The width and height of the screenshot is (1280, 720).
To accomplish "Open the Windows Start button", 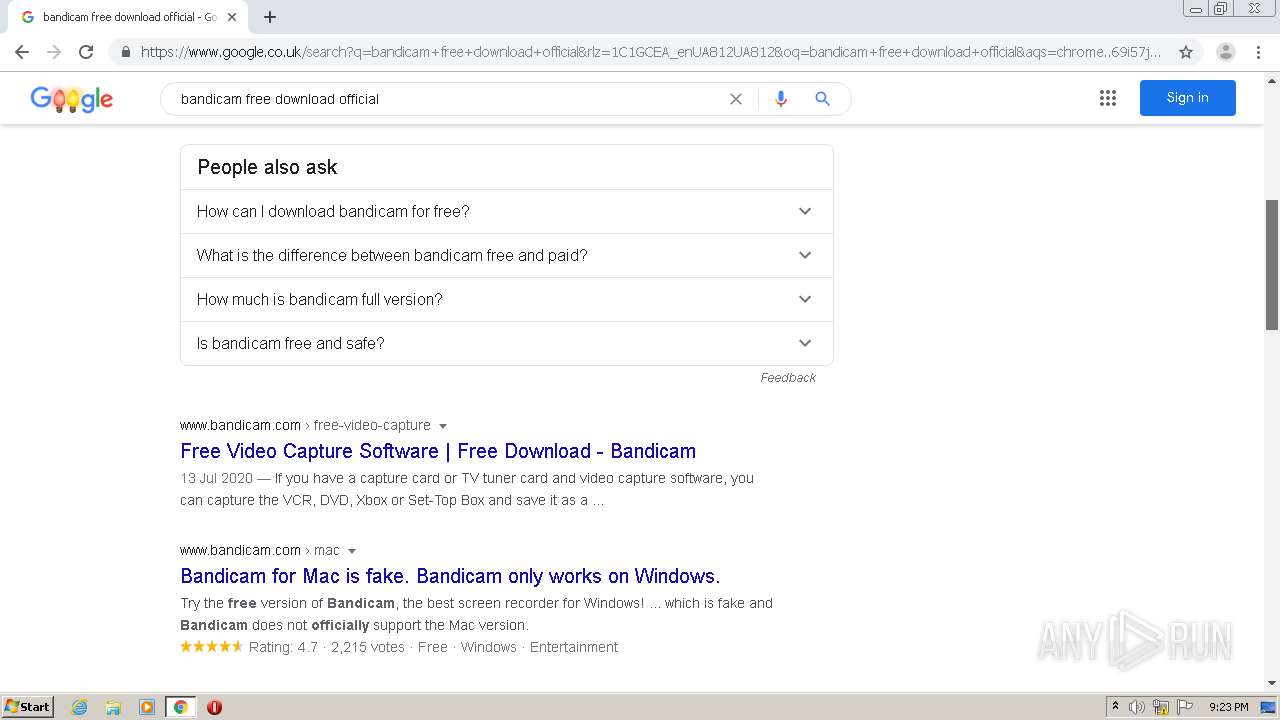I will point(27,707).
